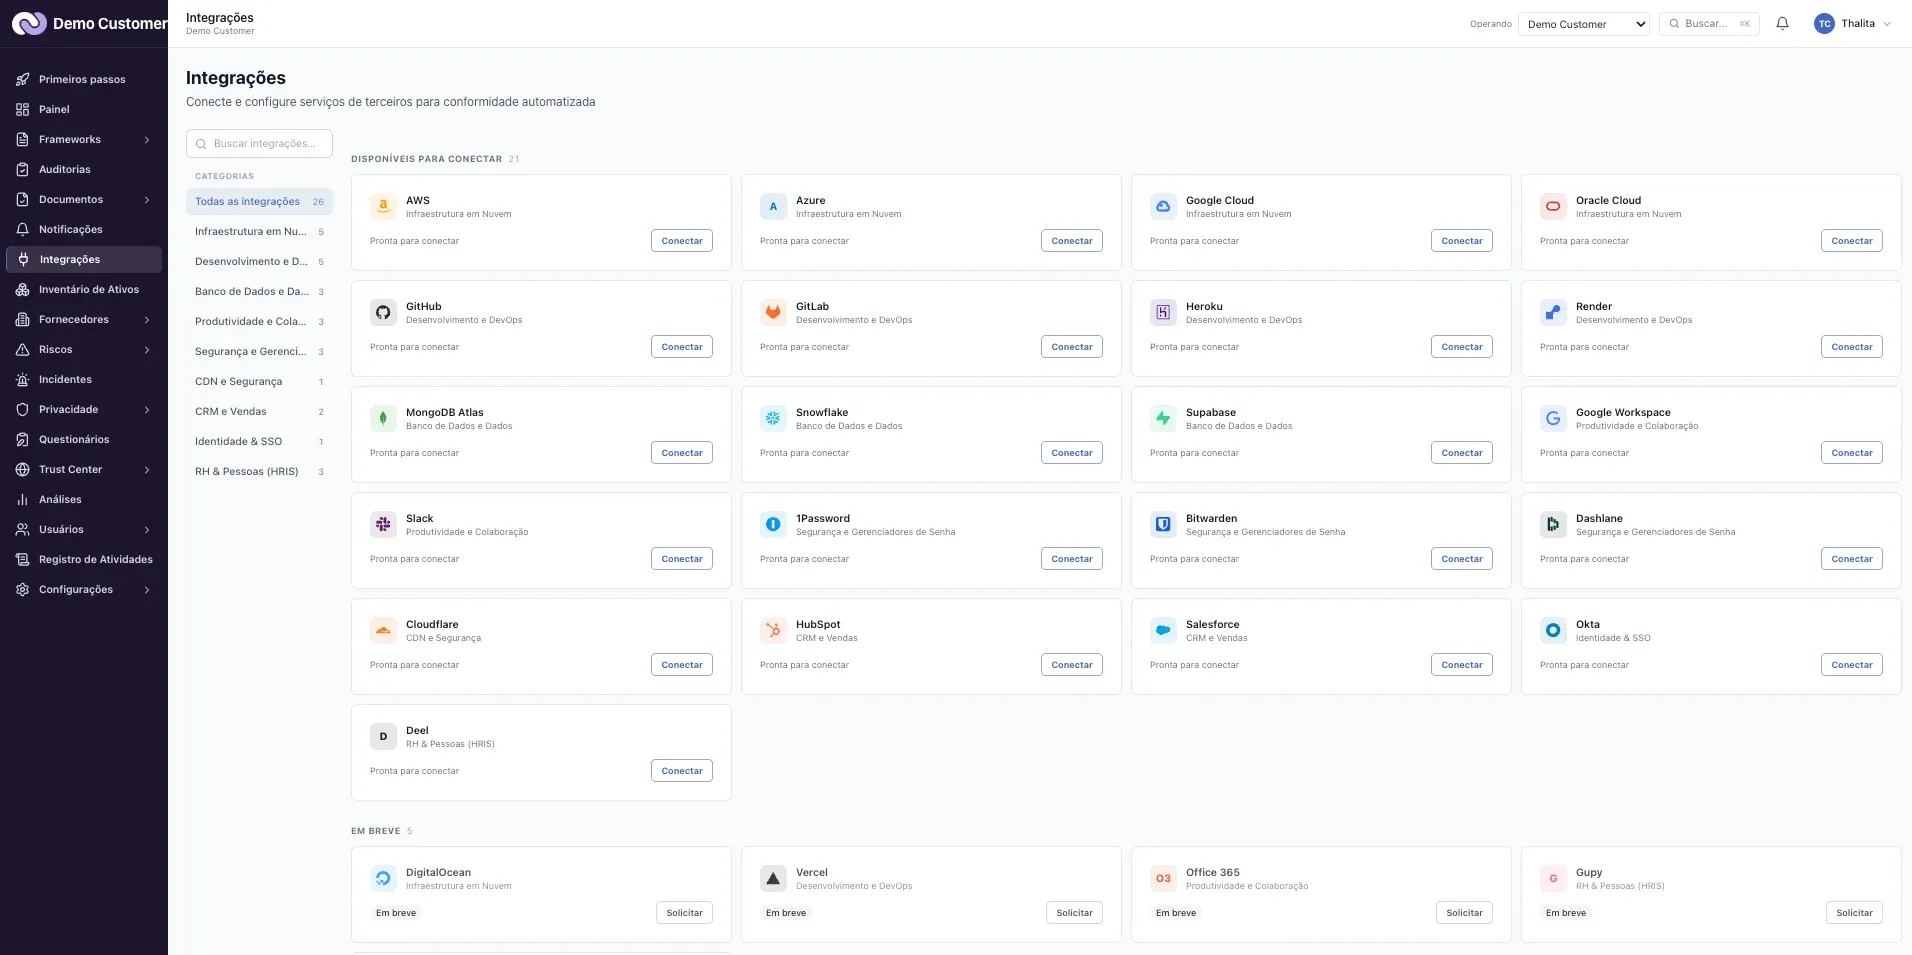Click the AWS integration logo

(x=383, y=207)
